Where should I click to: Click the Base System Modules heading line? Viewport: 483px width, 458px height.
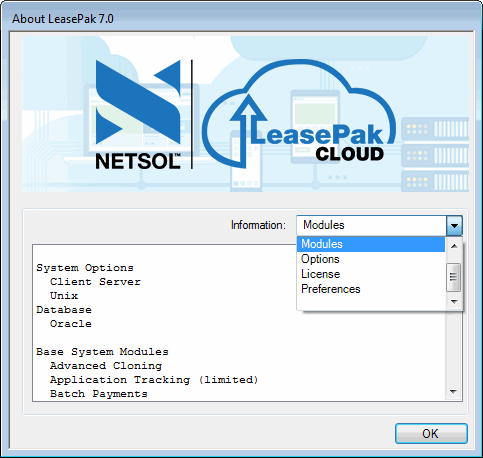[102, 352]
